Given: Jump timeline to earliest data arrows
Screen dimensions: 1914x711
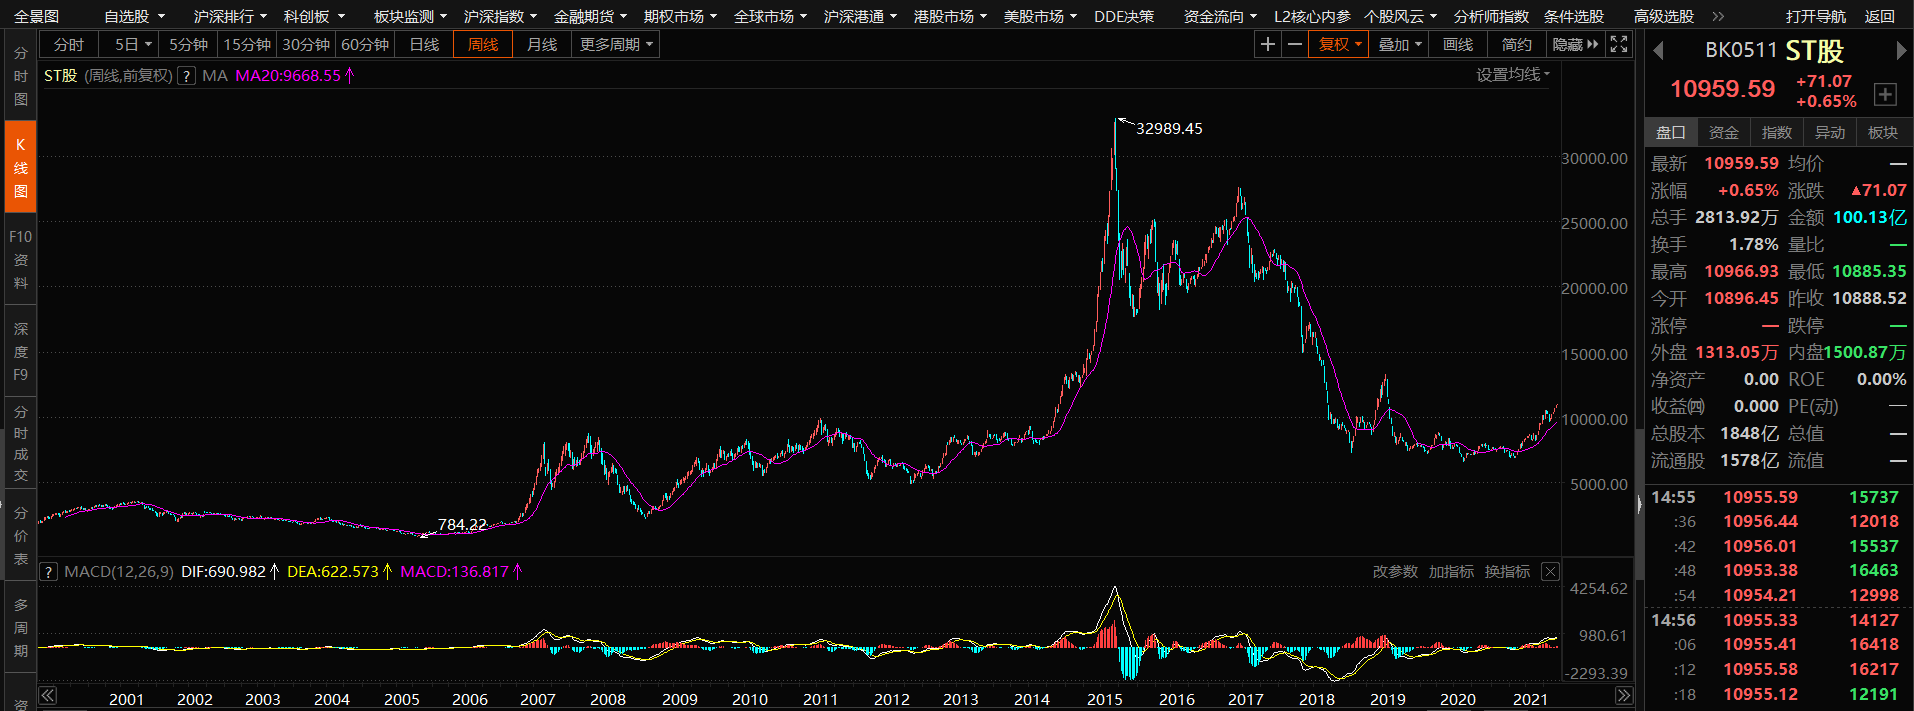Looking at the screenshot, I should point(48,696).
